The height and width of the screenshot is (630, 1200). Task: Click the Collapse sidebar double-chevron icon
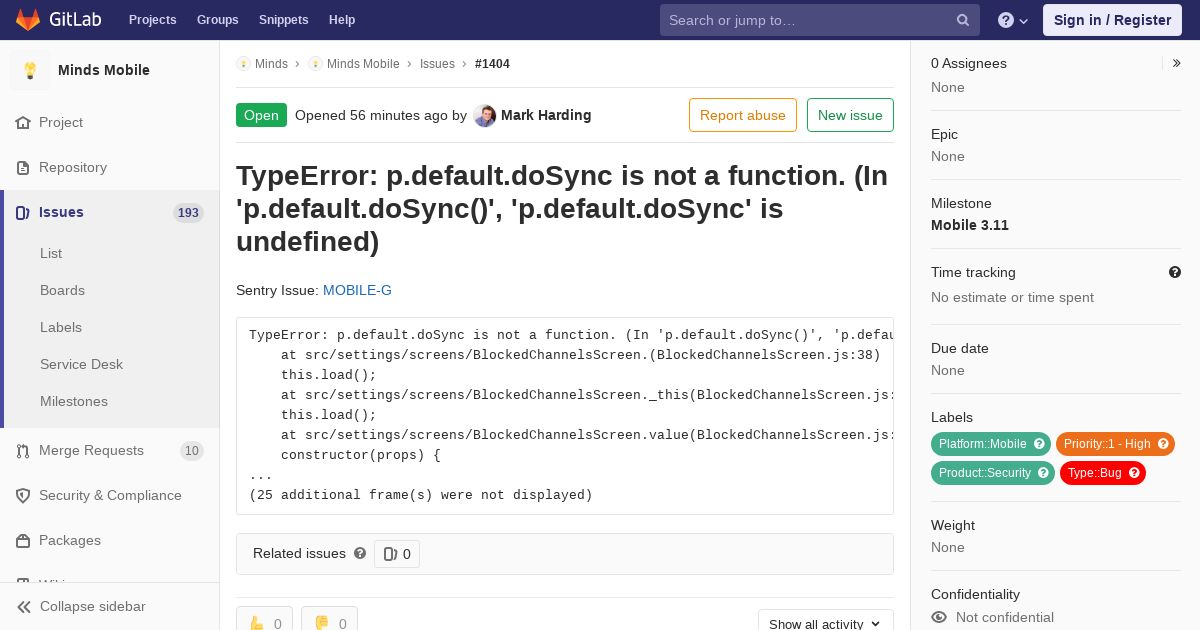[x=24, y=607]
